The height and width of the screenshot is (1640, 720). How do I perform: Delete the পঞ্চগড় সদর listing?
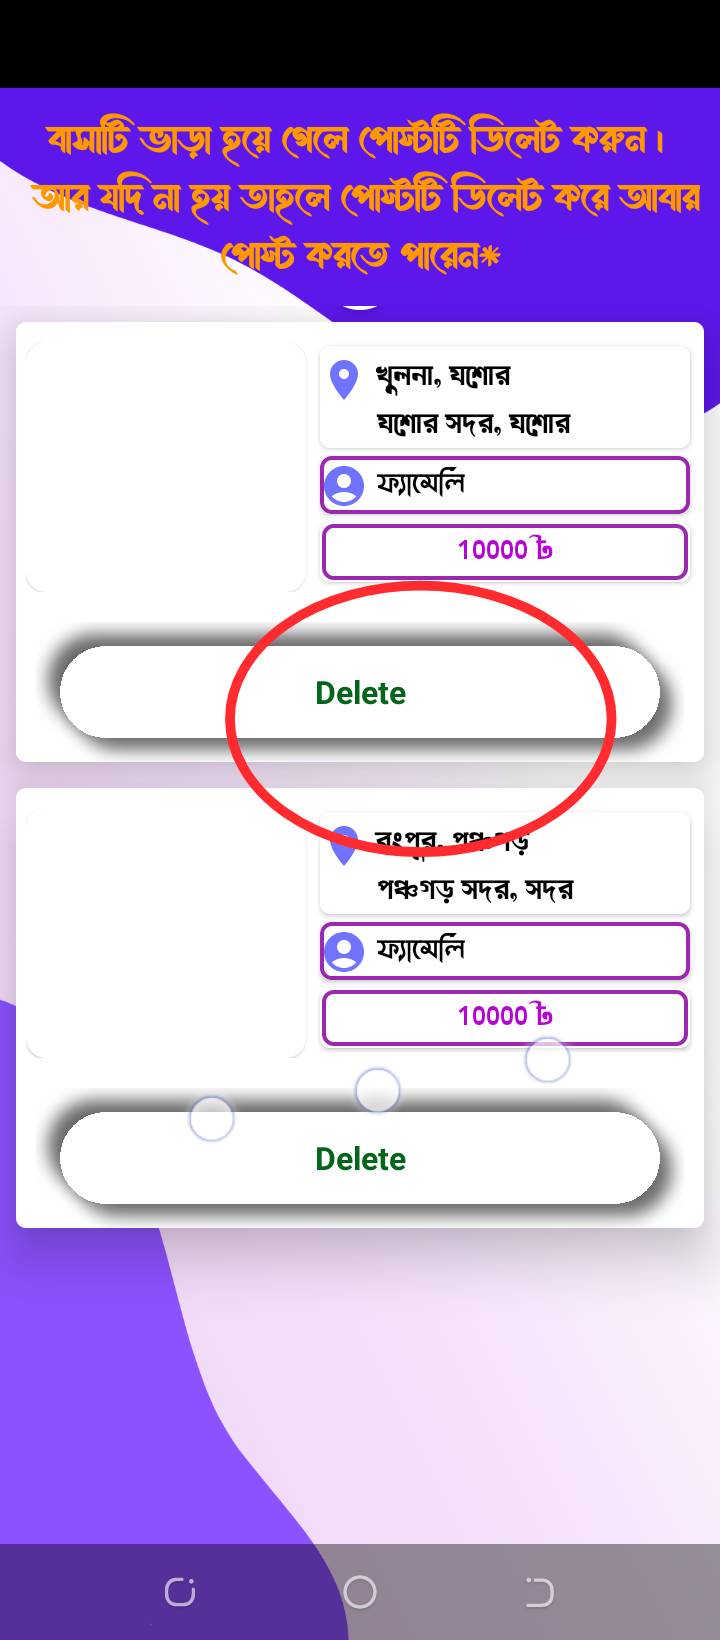[360, 1158]
